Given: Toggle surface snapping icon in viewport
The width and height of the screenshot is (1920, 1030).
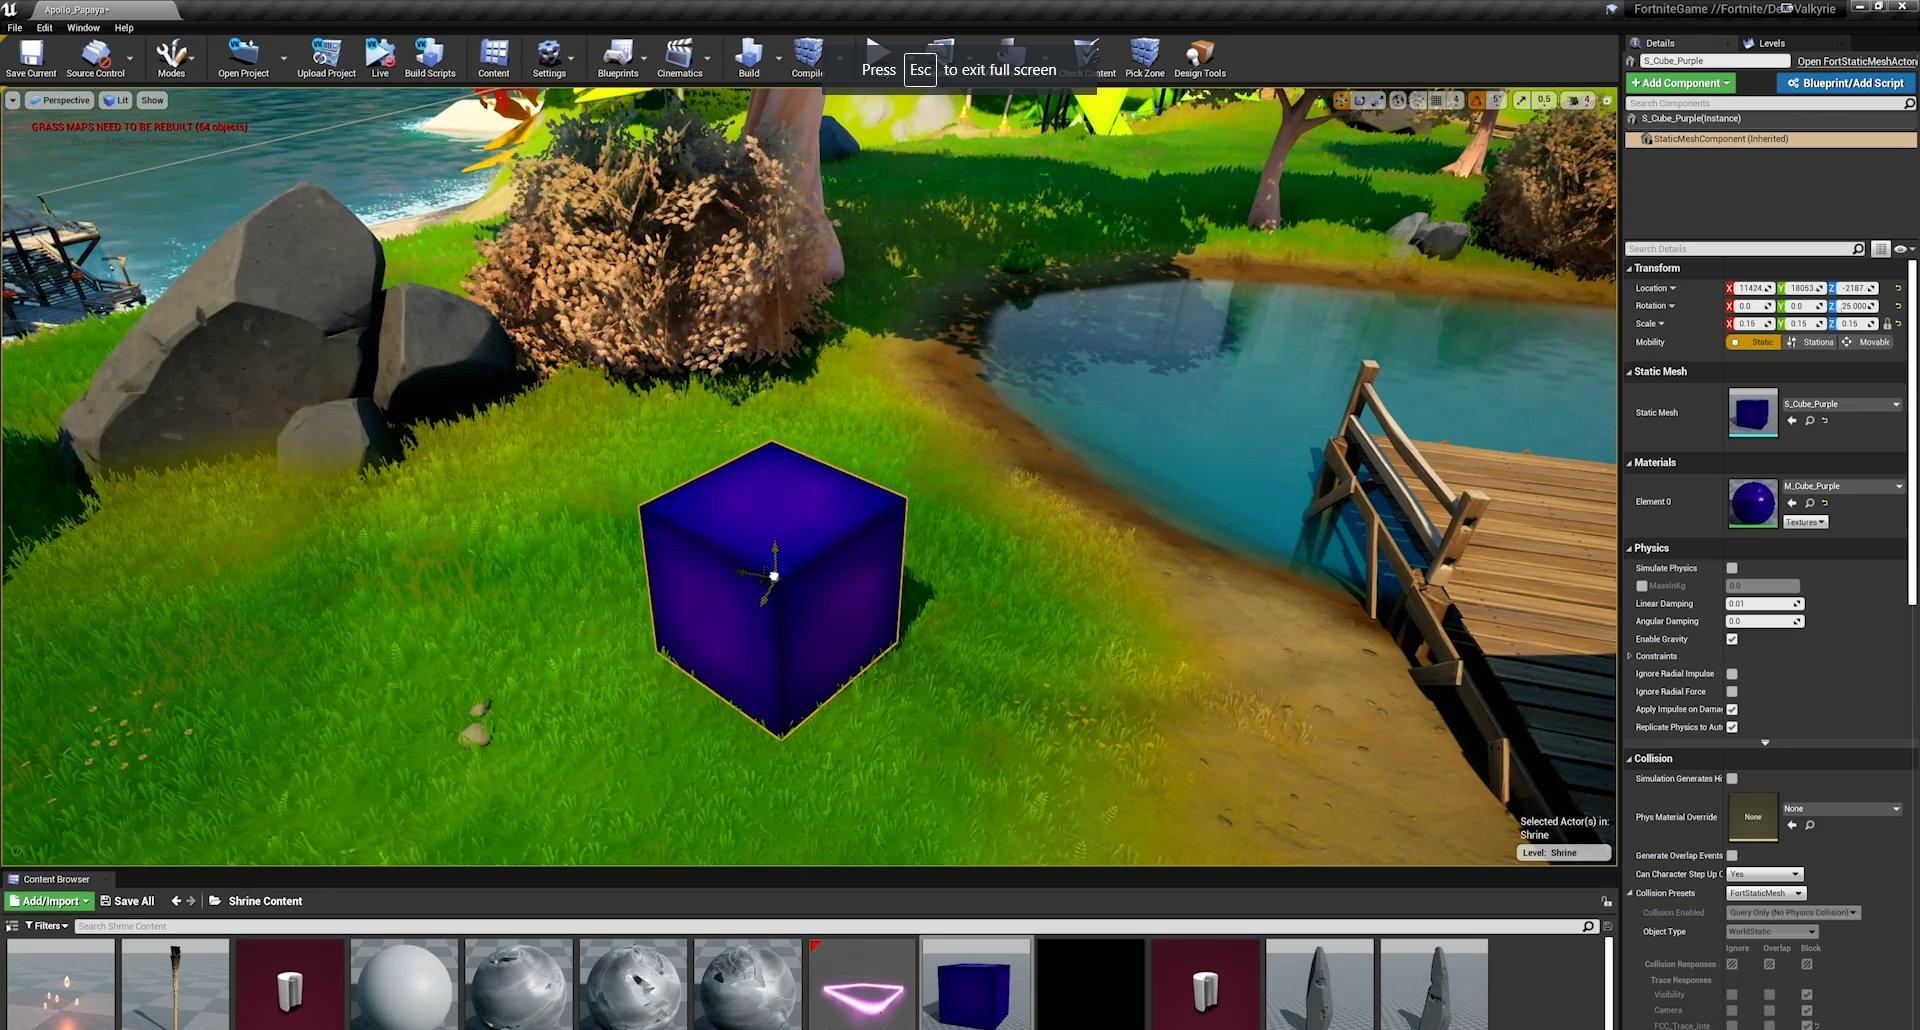Looking at the screenshot, I should coord(1418,100).
